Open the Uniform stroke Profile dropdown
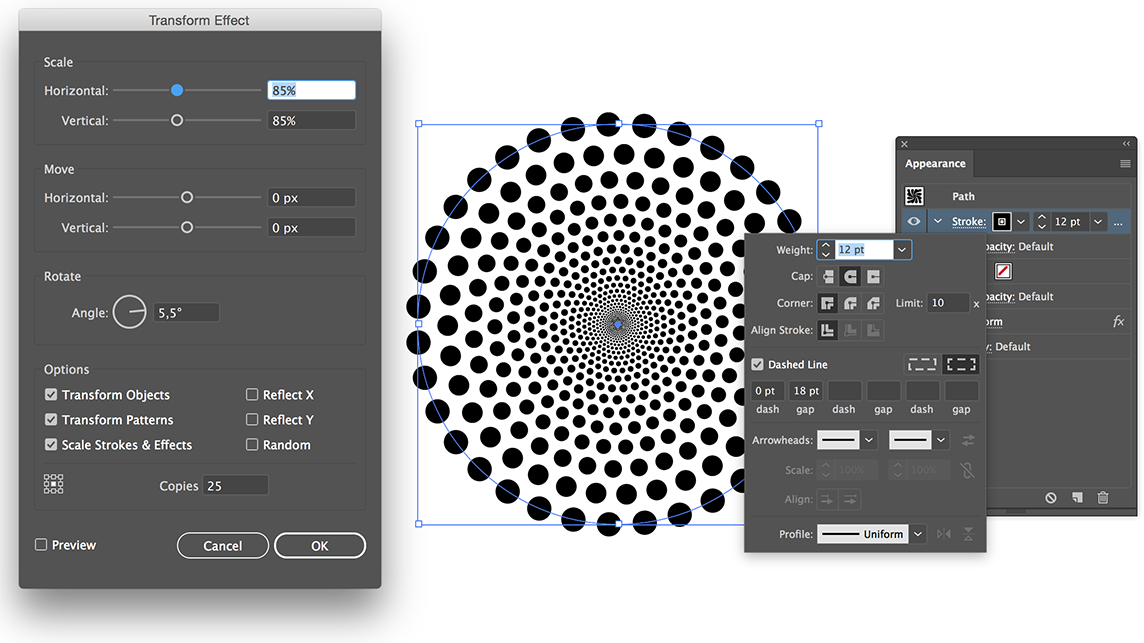The width and height of the screenshot is (1144, 643). (917, 534)
